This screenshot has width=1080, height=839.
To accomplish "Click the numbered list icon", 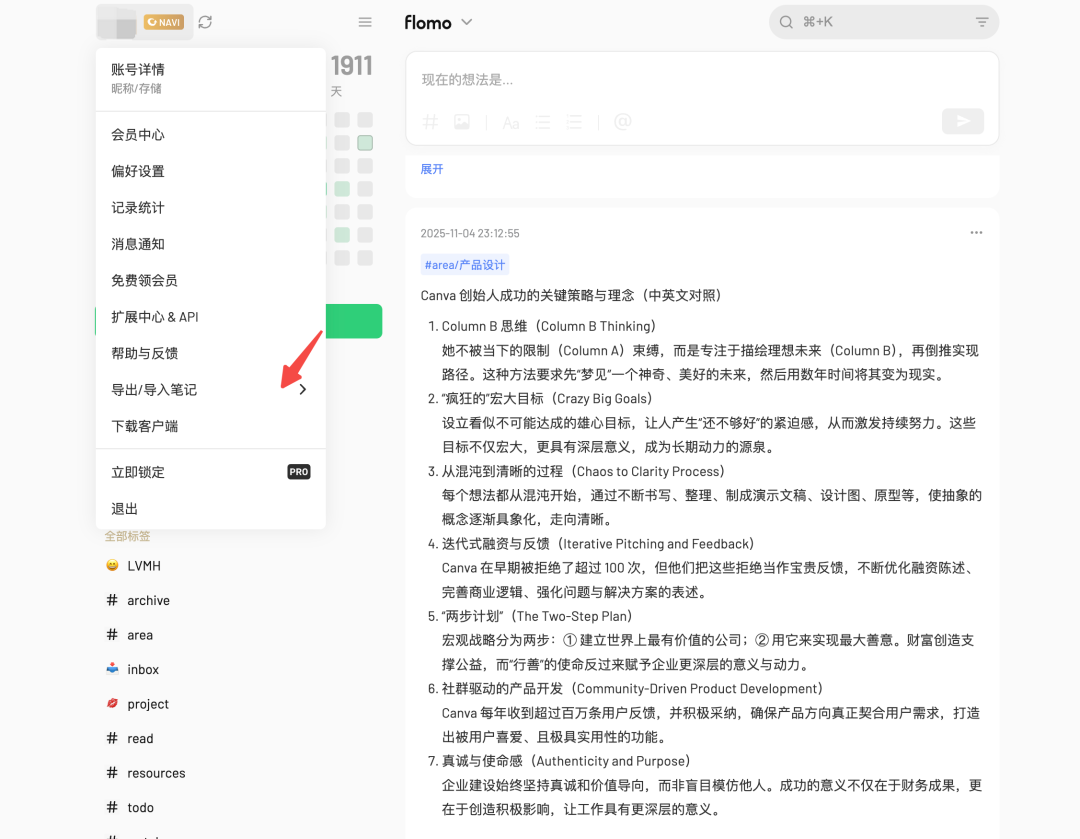I will coord(574,122).
